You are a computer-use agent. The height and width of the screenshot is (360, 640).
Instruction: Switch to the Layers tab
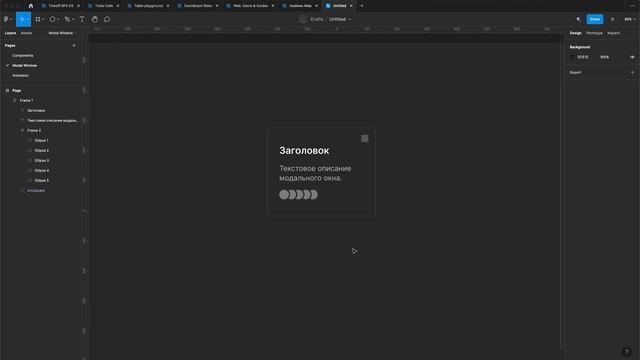10,33
